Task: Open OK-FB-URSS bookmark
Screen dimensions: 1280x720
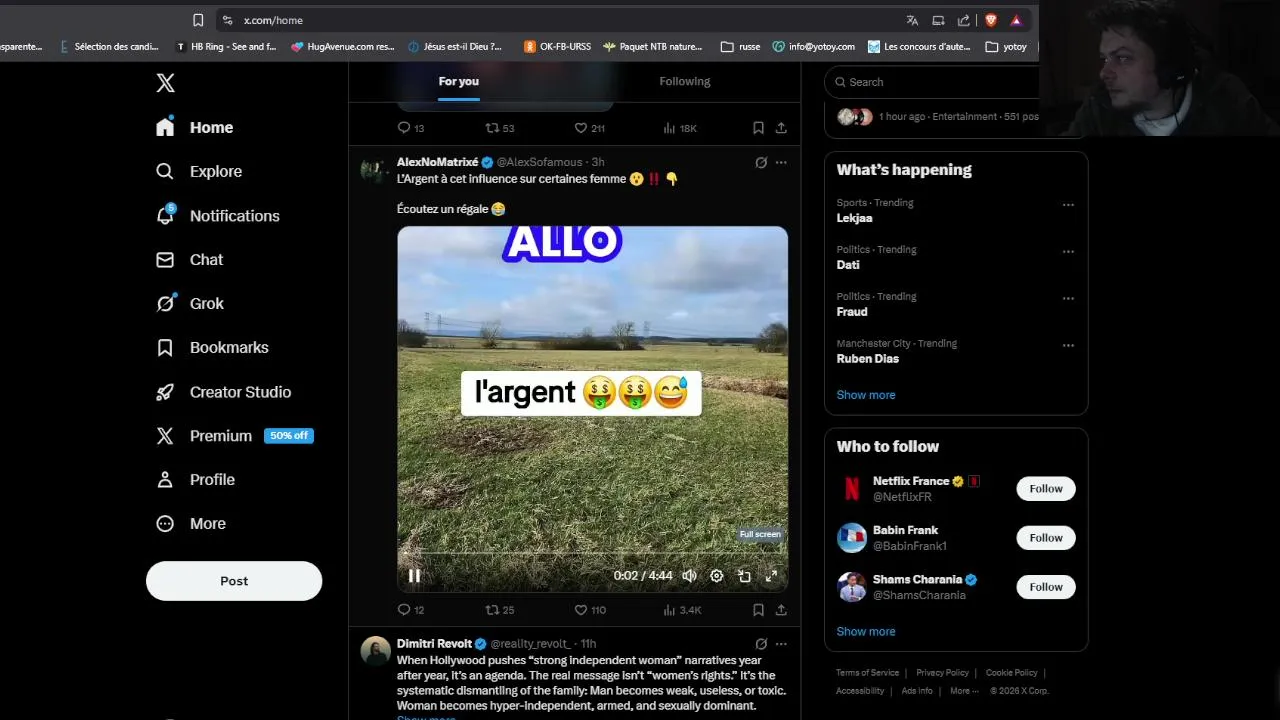Action: point(558,46)
